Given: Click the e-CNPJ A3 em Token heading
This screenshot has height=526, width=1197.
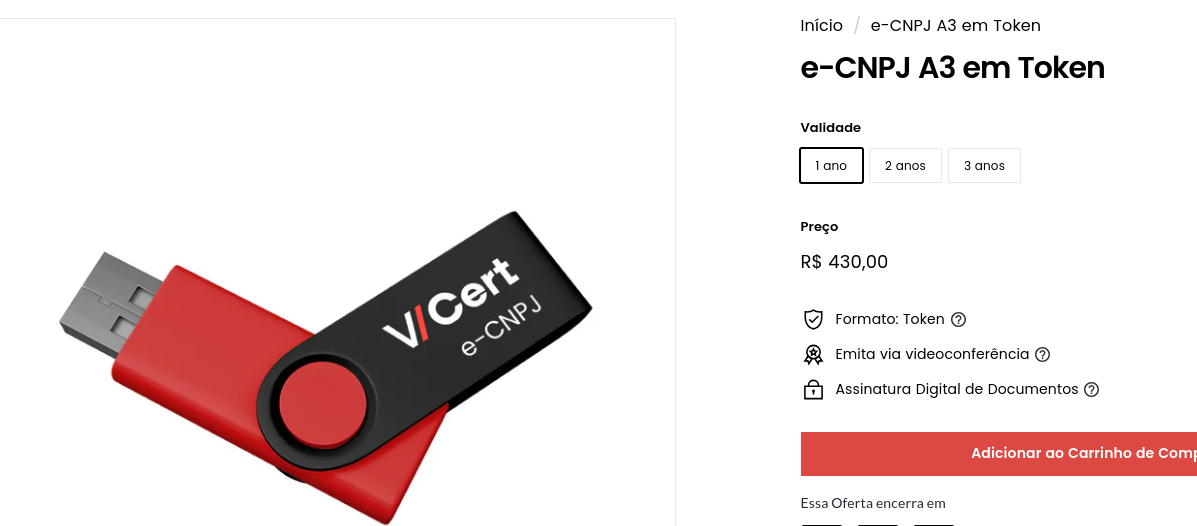Looking at the screenshot, I should point(953,68).
